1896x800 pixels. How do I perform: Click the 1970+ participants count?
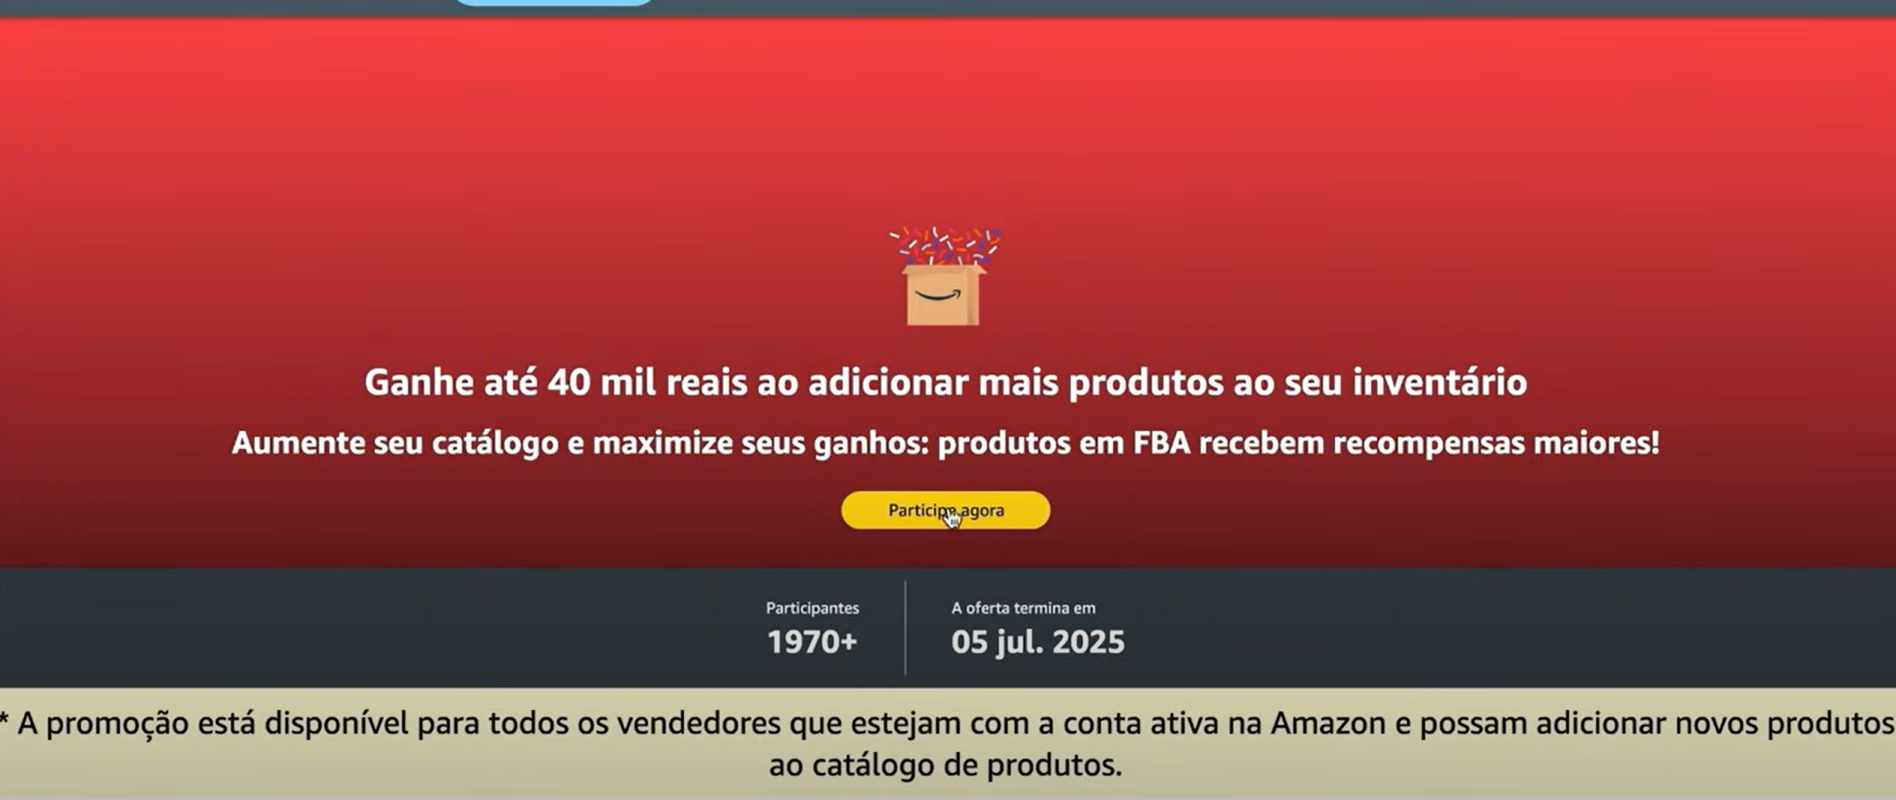point(812,642)
